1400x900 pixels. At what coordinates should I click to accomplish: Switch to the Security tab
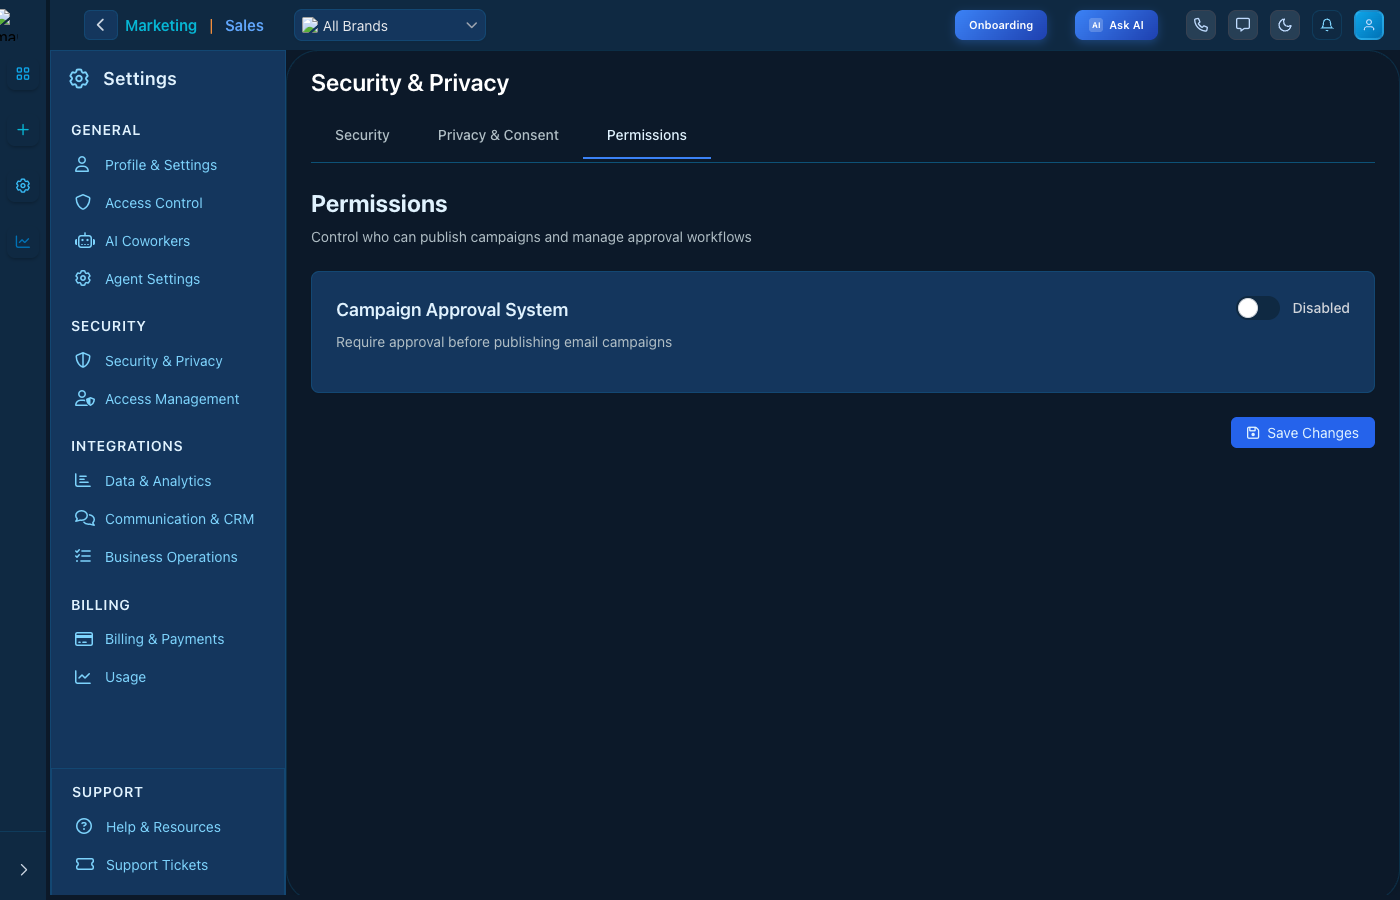[362, 135]
